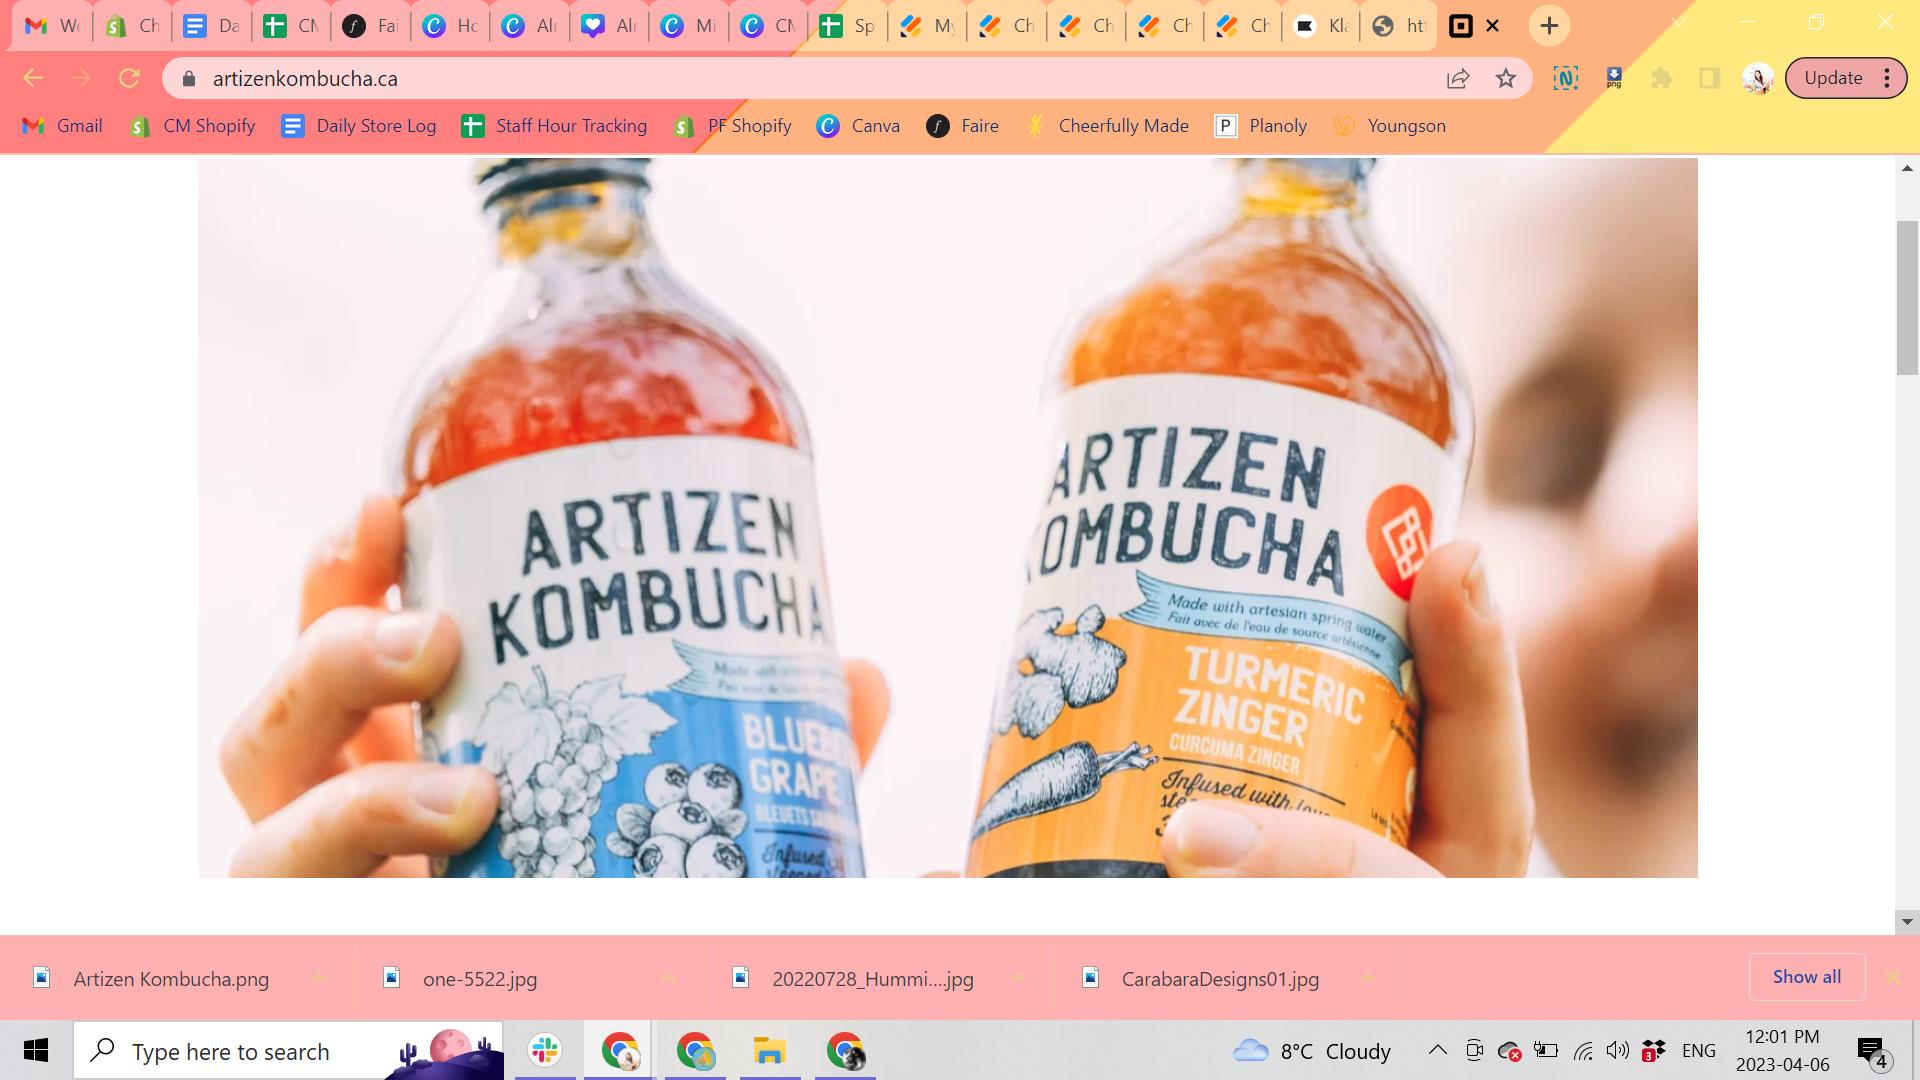Bookmark this page with the star icon
Viewport: 1920px width, 1080px height.
[1506, 78]
